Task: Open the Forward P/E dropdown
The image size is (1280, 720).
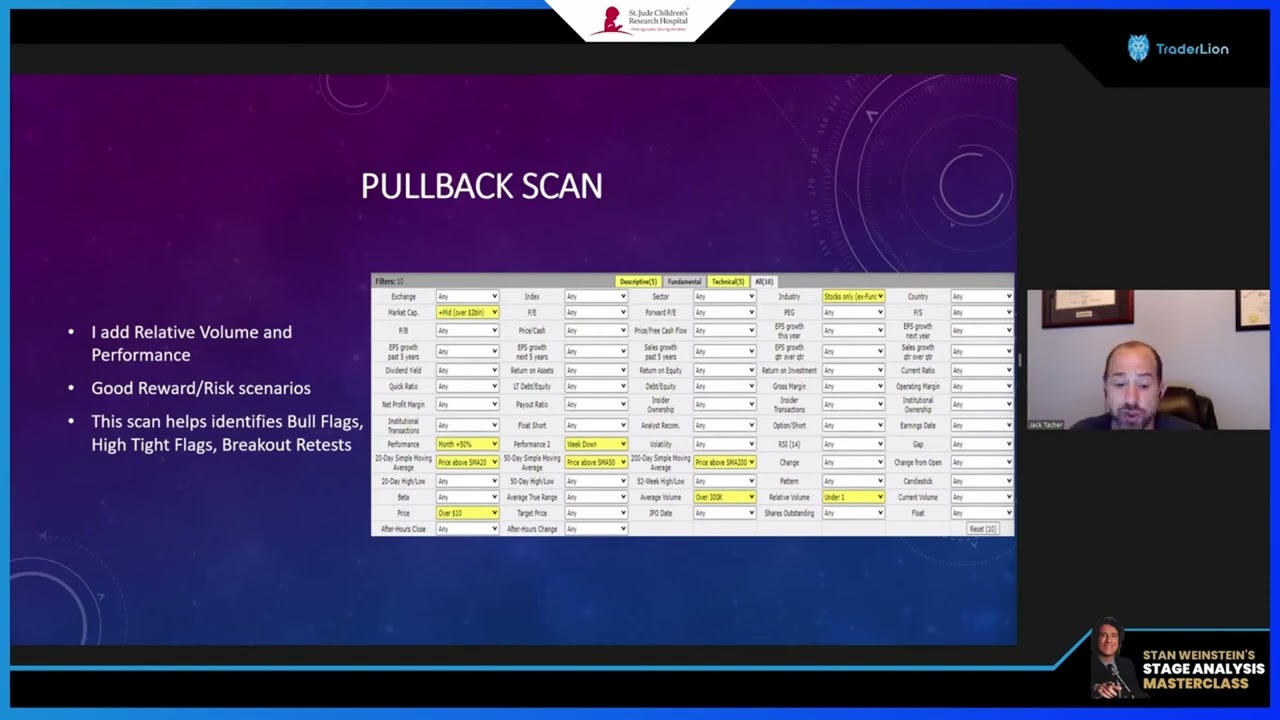Action: coord(725,313)
